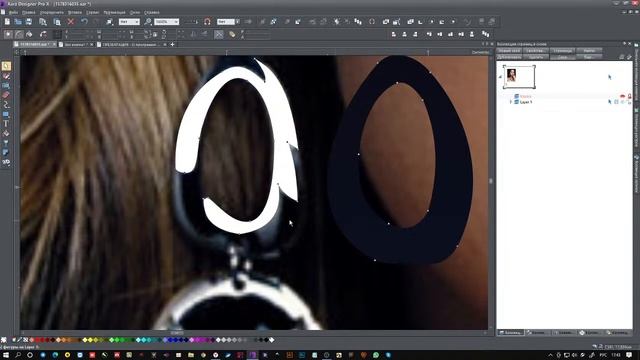Toggle the red eye visibility on top layer
The height and width of the screenshot is (360, 640).
[x=622, y=96]
